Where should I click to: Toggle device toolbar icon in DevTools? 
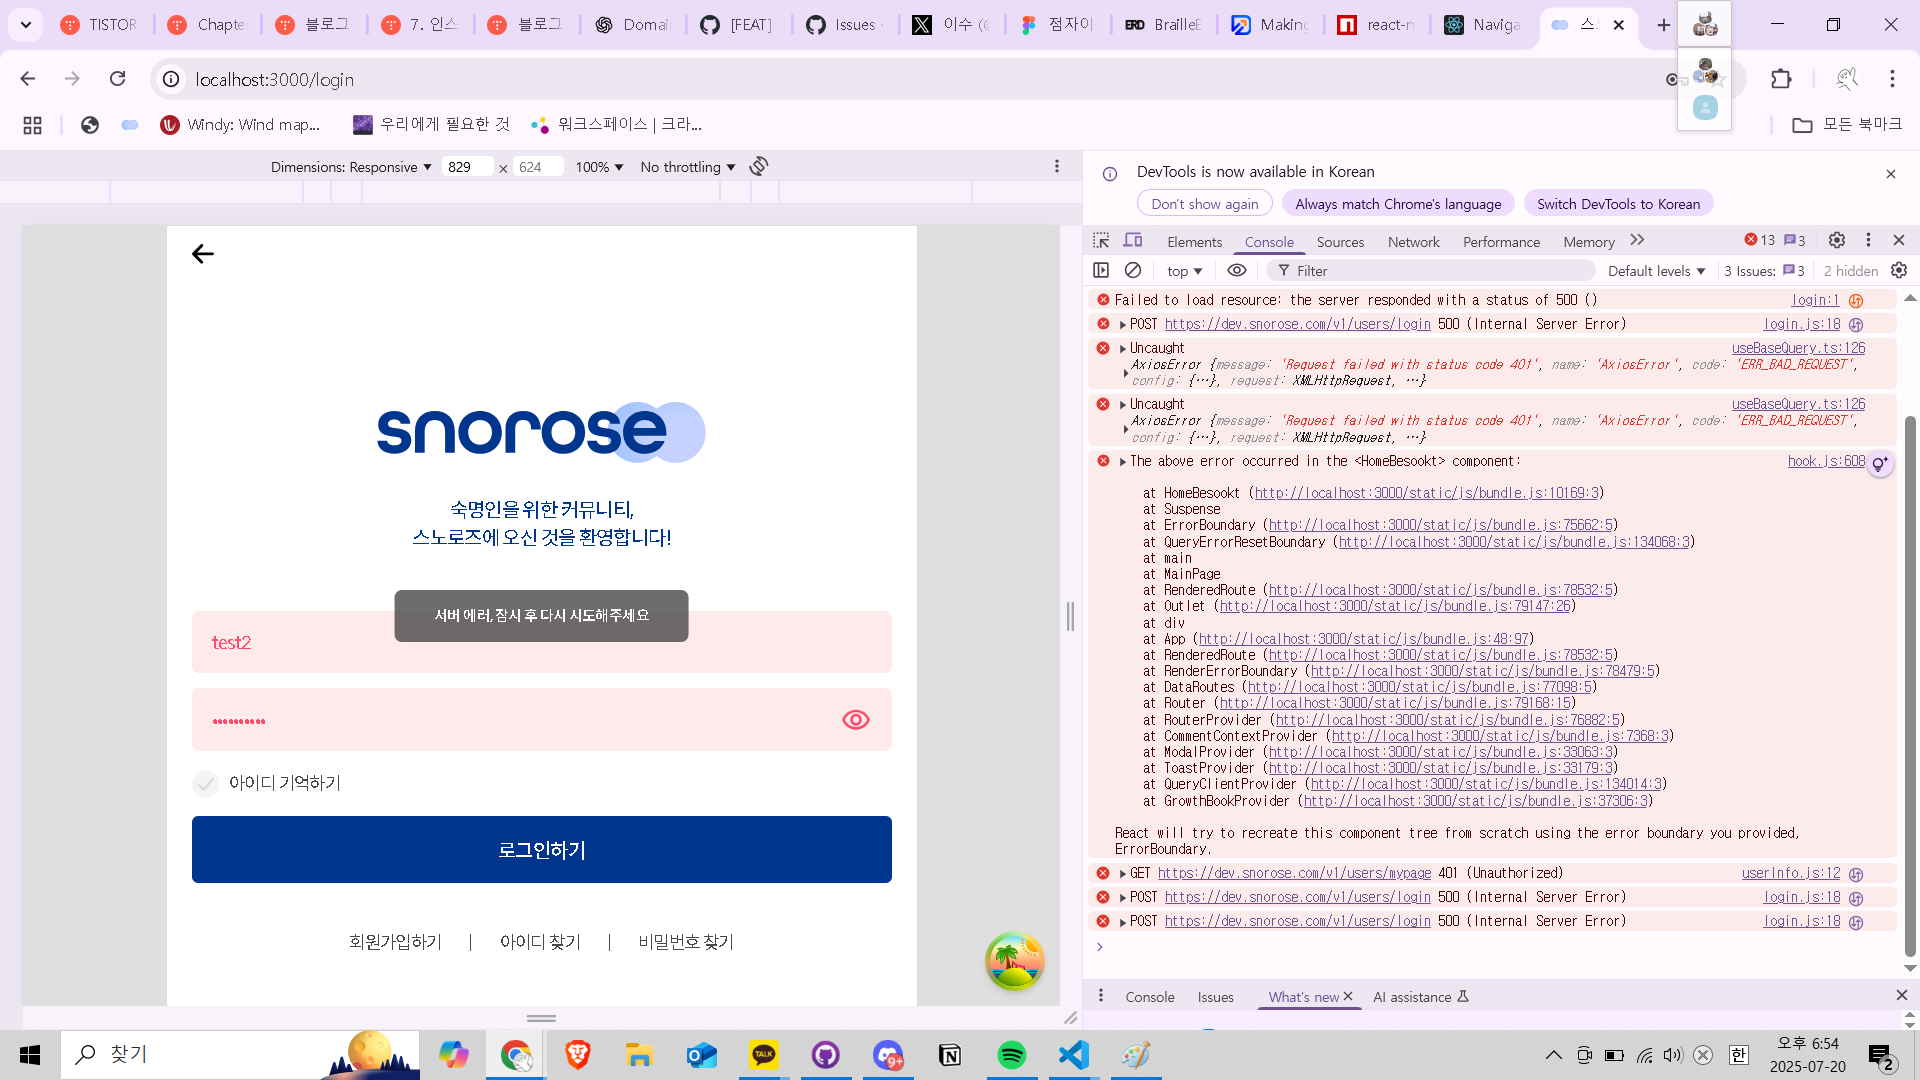(1133, 241)
